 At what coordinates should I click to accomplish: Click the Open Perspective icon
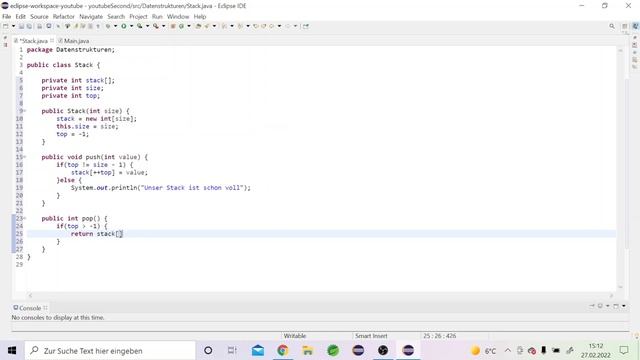[625, 26]
